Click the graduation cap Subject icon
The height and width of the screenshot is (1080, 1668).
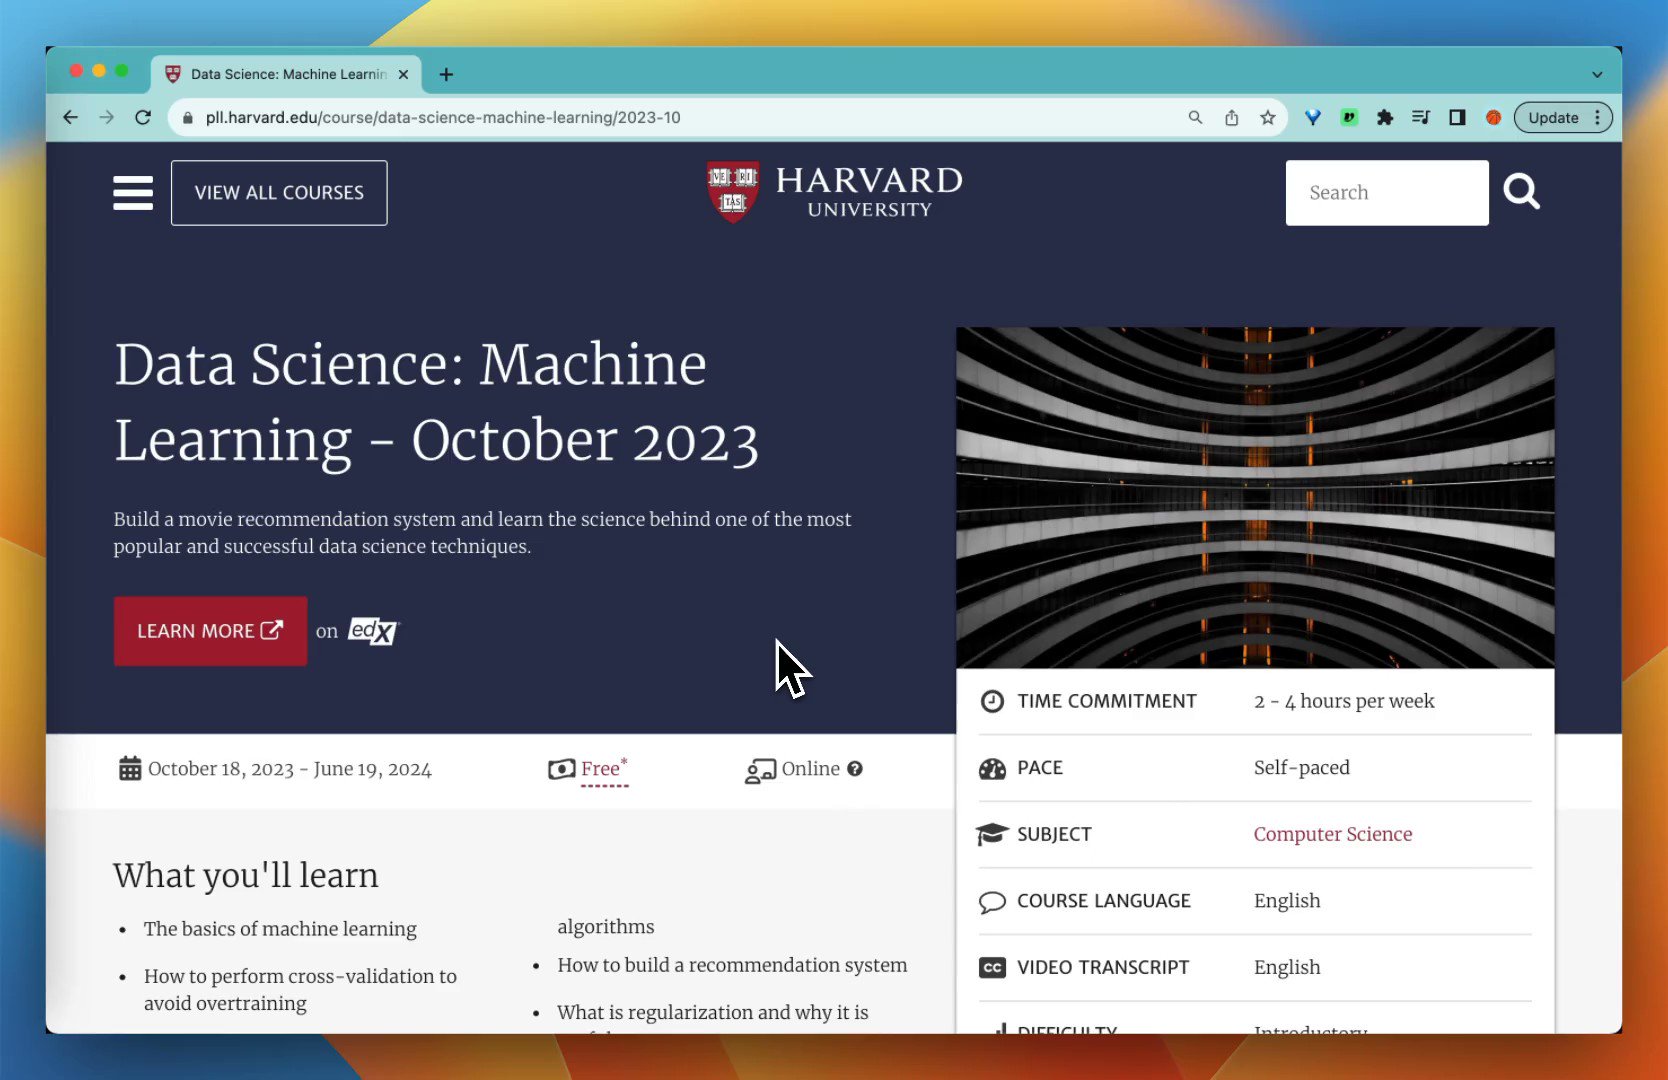point(992,834)
